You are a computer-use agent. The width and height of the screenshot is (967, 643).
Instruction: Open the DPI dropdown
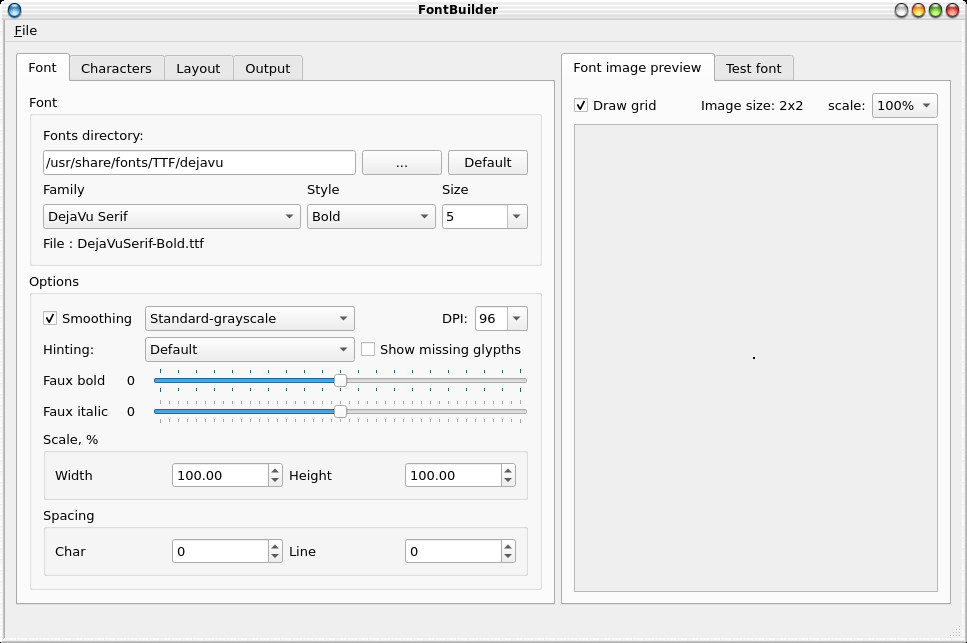pos(501,319)
